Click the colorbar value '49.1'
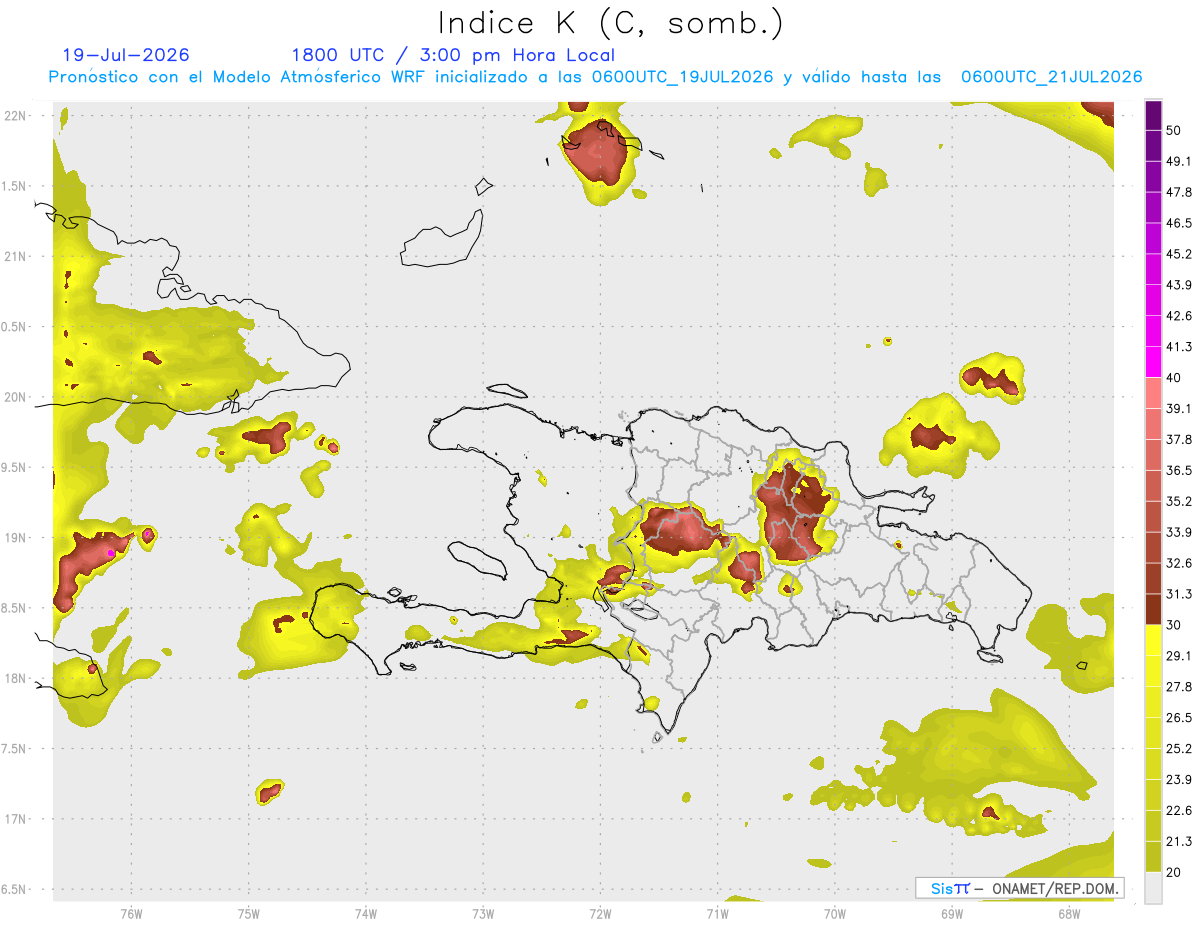1200x927 pixels. 1178,161
